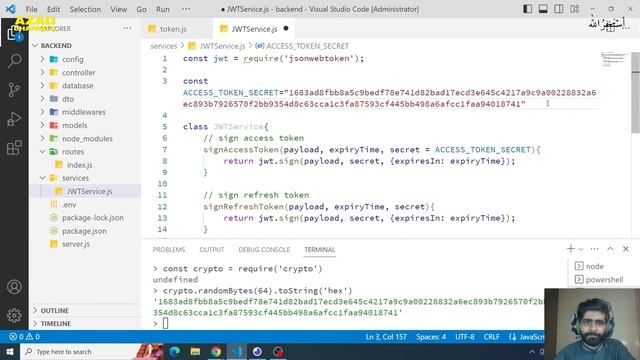Viewport: 640px width, 360px height.
Task: Create a new terminal with plus icon
Action: click(x=571, y=249)
